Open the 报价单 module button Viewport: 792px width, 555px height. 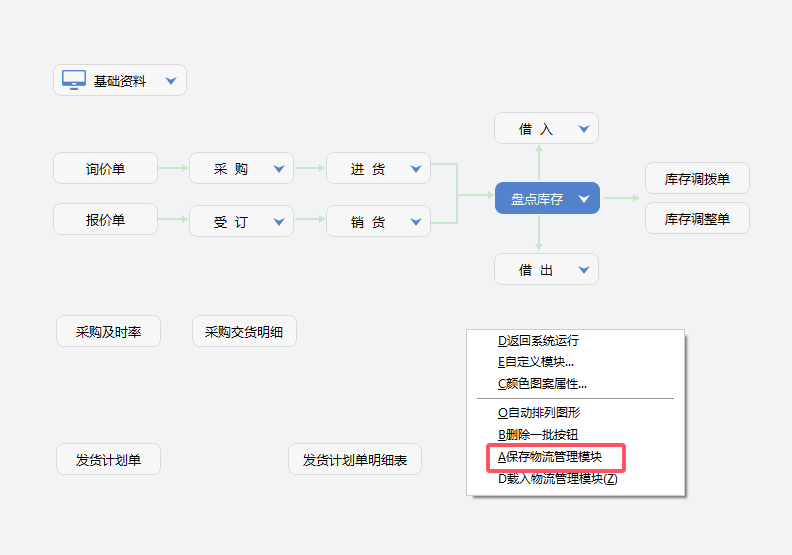click(x=105, y=219)
